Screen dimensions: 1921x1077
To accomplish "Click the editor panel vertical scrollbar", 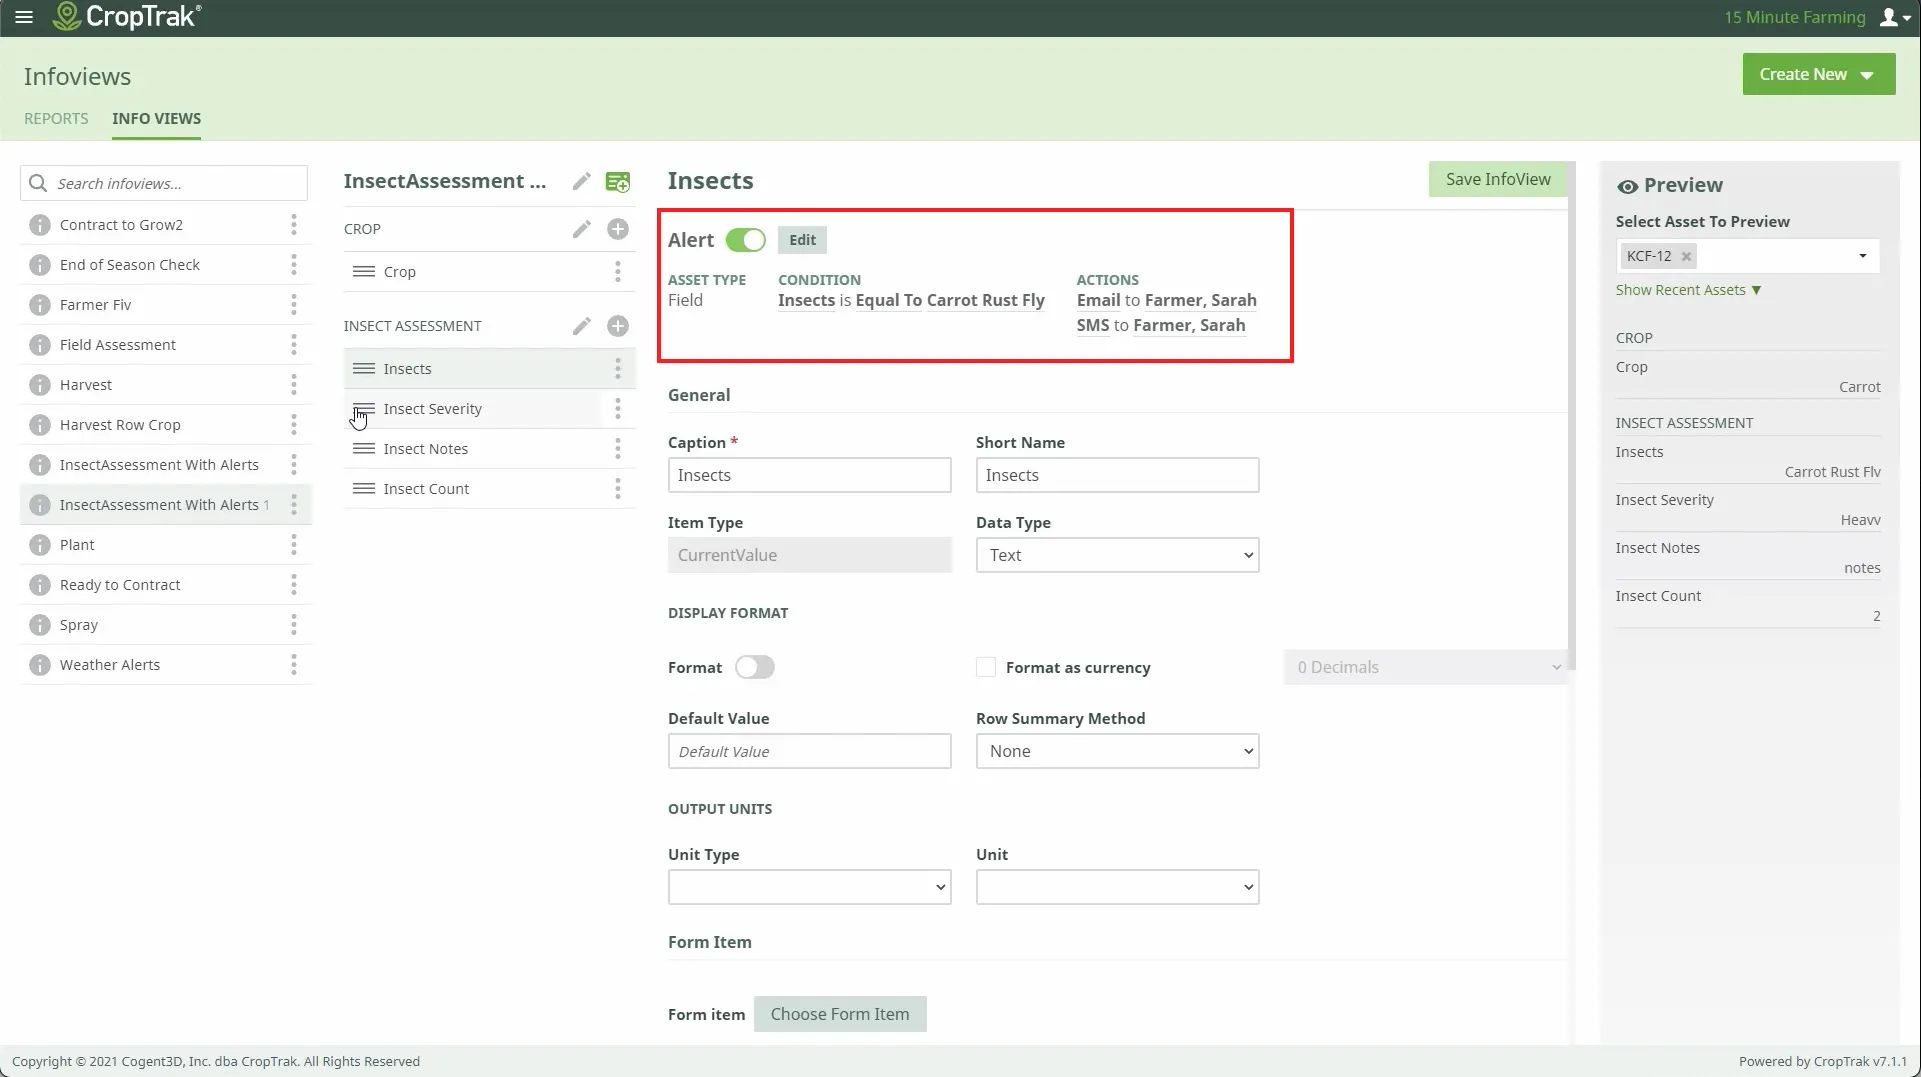I will coord(1572,415).
